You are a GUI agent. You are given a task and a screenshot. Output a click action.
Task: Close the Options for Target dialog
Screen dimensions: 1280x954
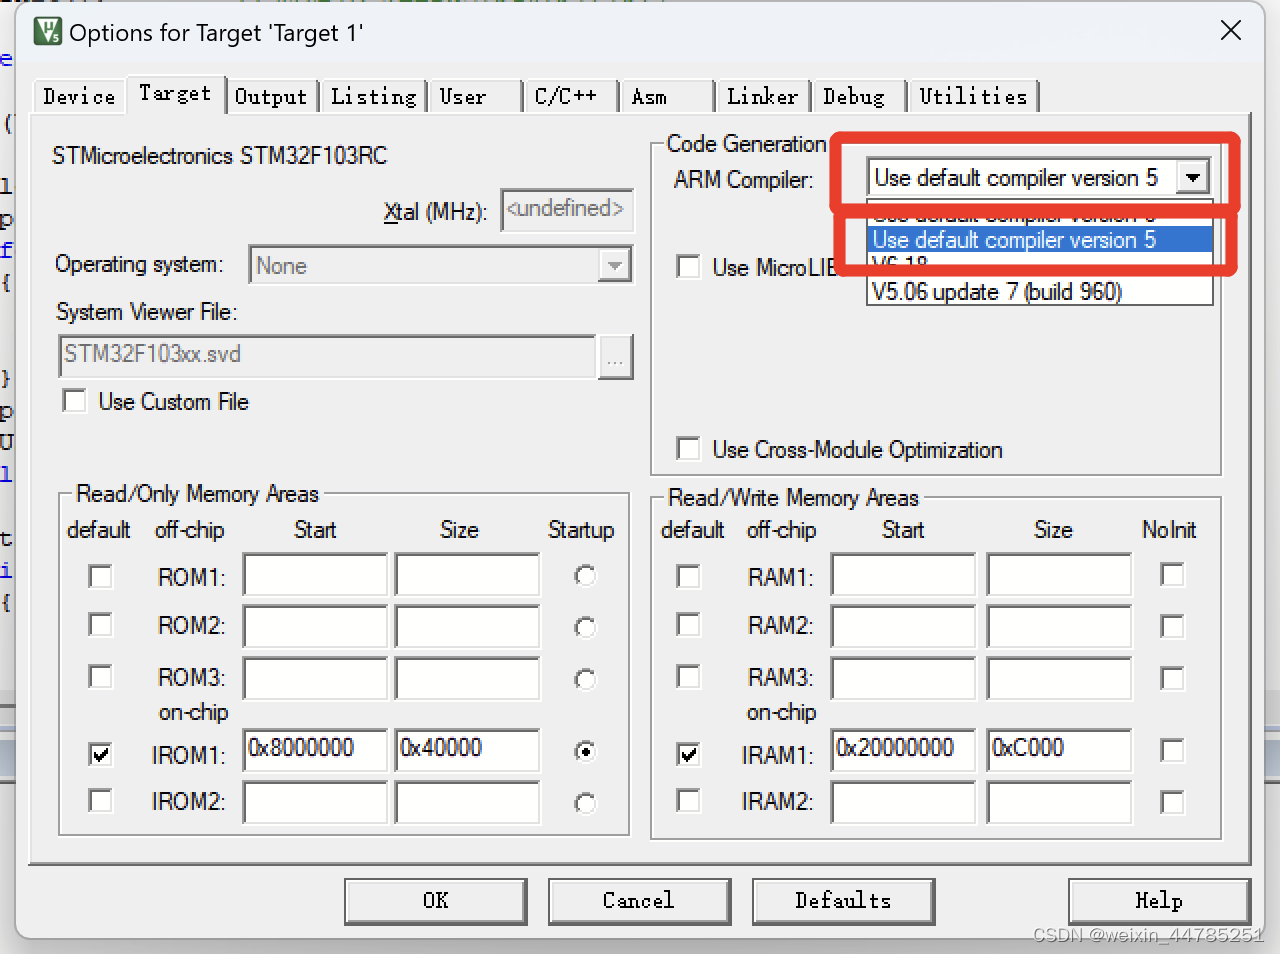pos(1231,31)
